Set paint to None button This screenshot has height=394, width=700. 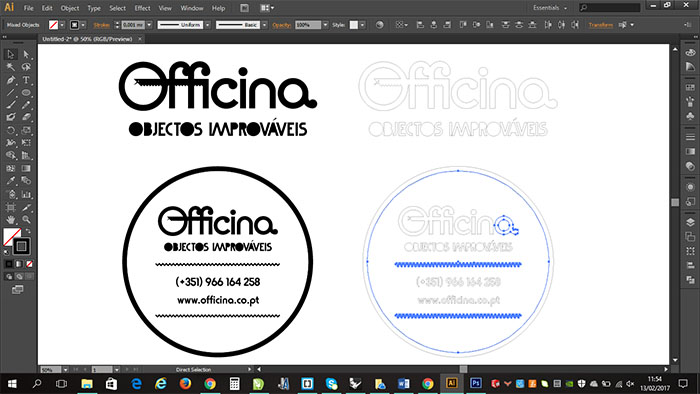pos(29,264)
